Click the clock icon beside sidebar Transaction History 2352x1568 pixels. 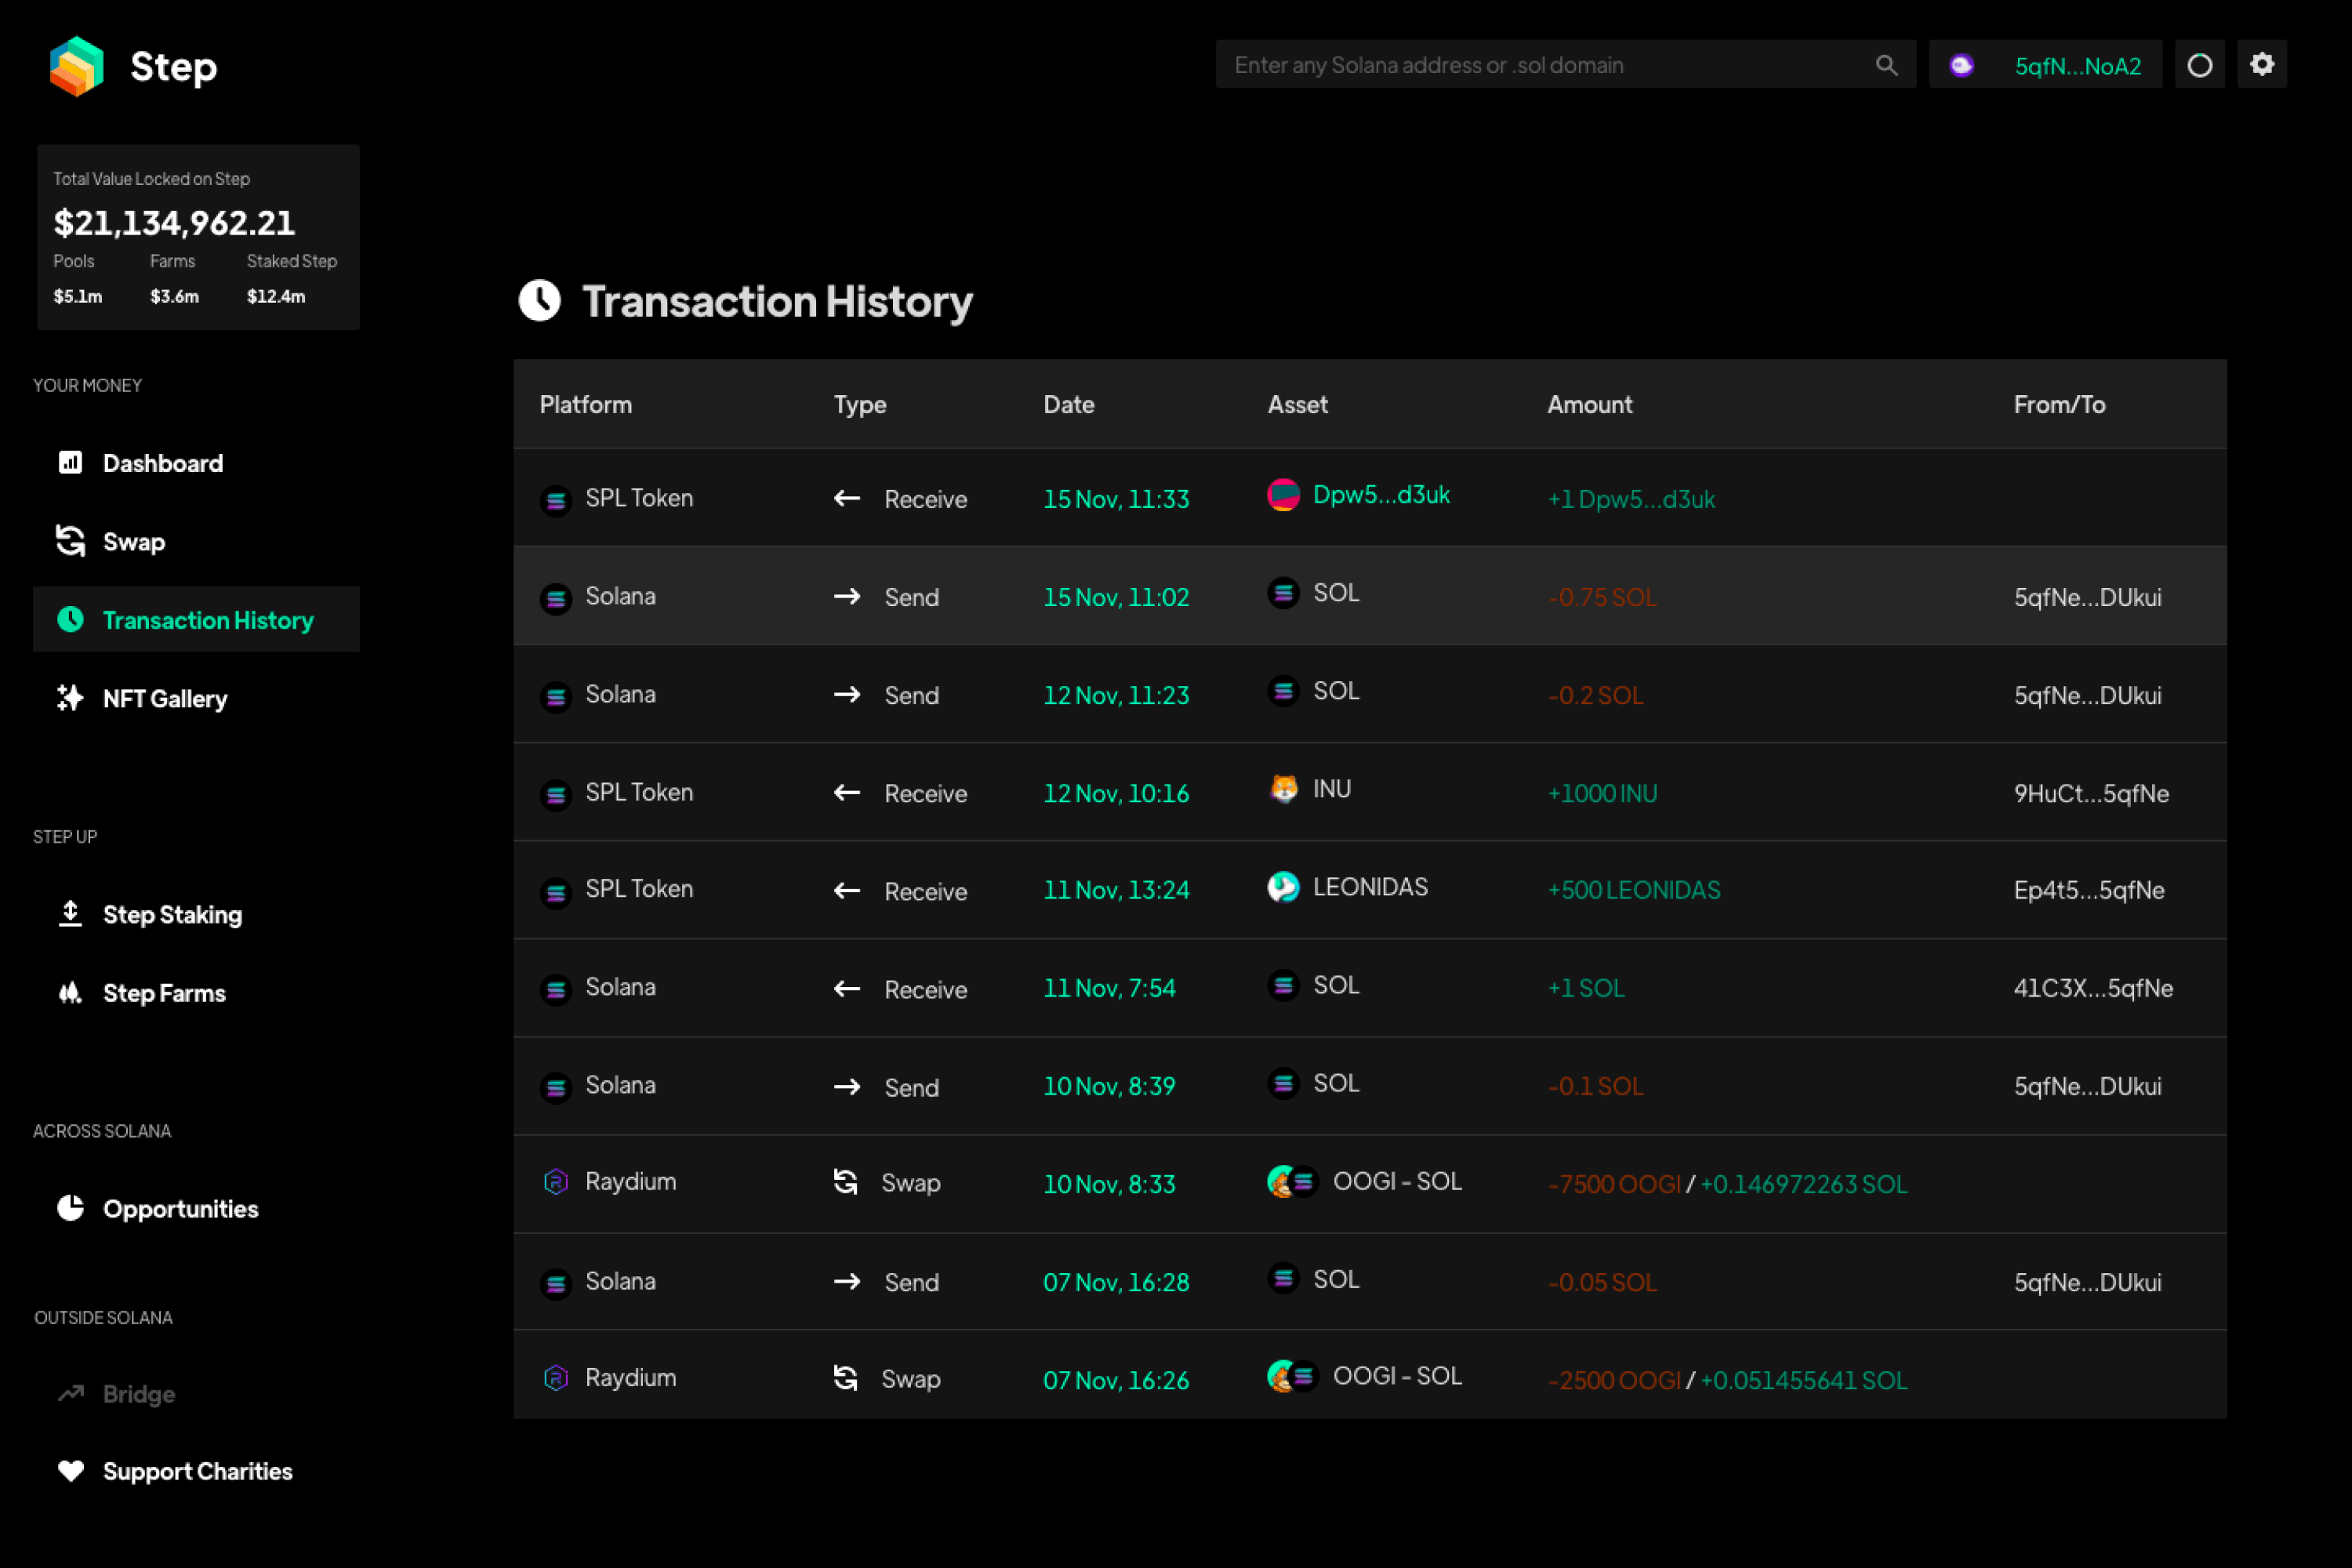pos(70,619)
